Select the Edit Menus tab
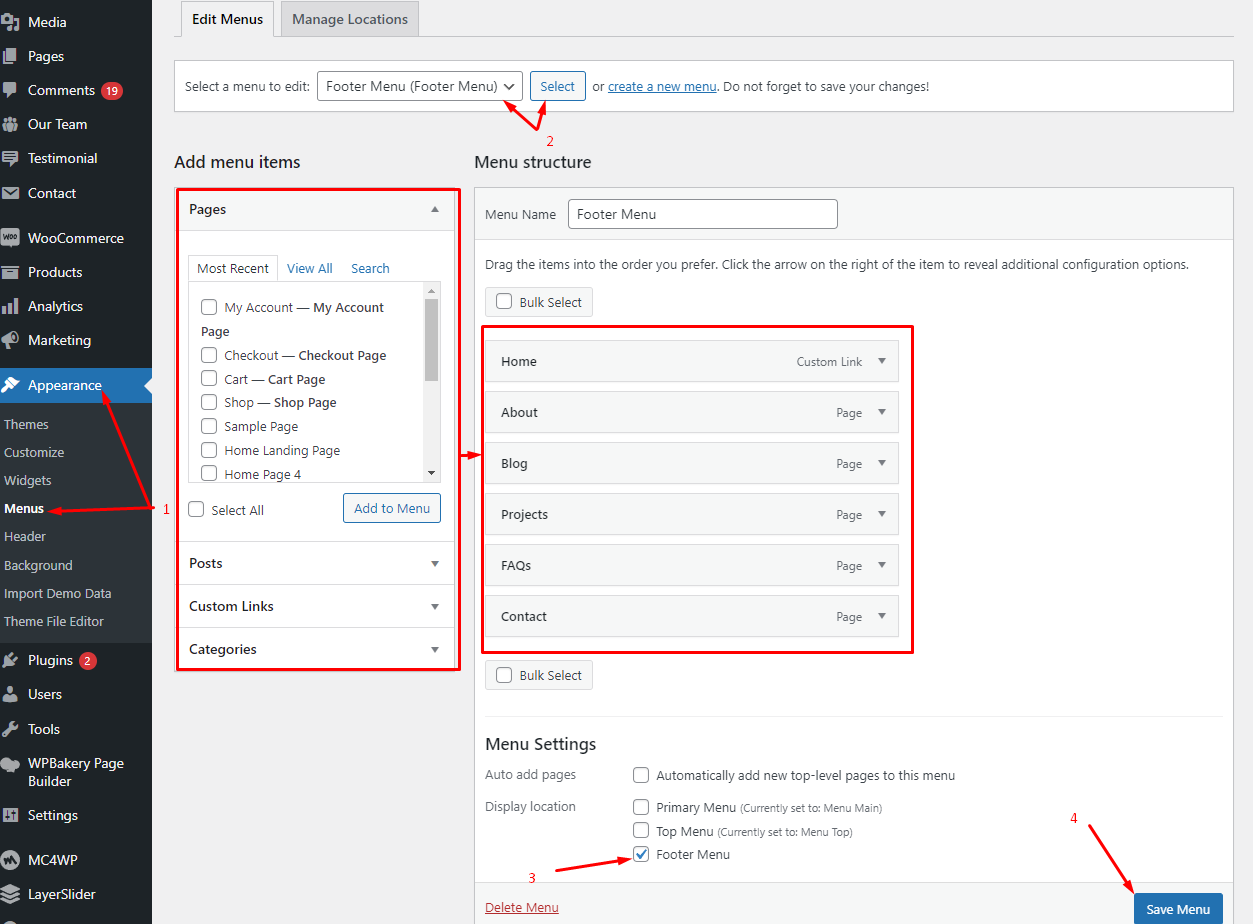Viewport: 1253px width, 924px height. click(x=227, y=19)
